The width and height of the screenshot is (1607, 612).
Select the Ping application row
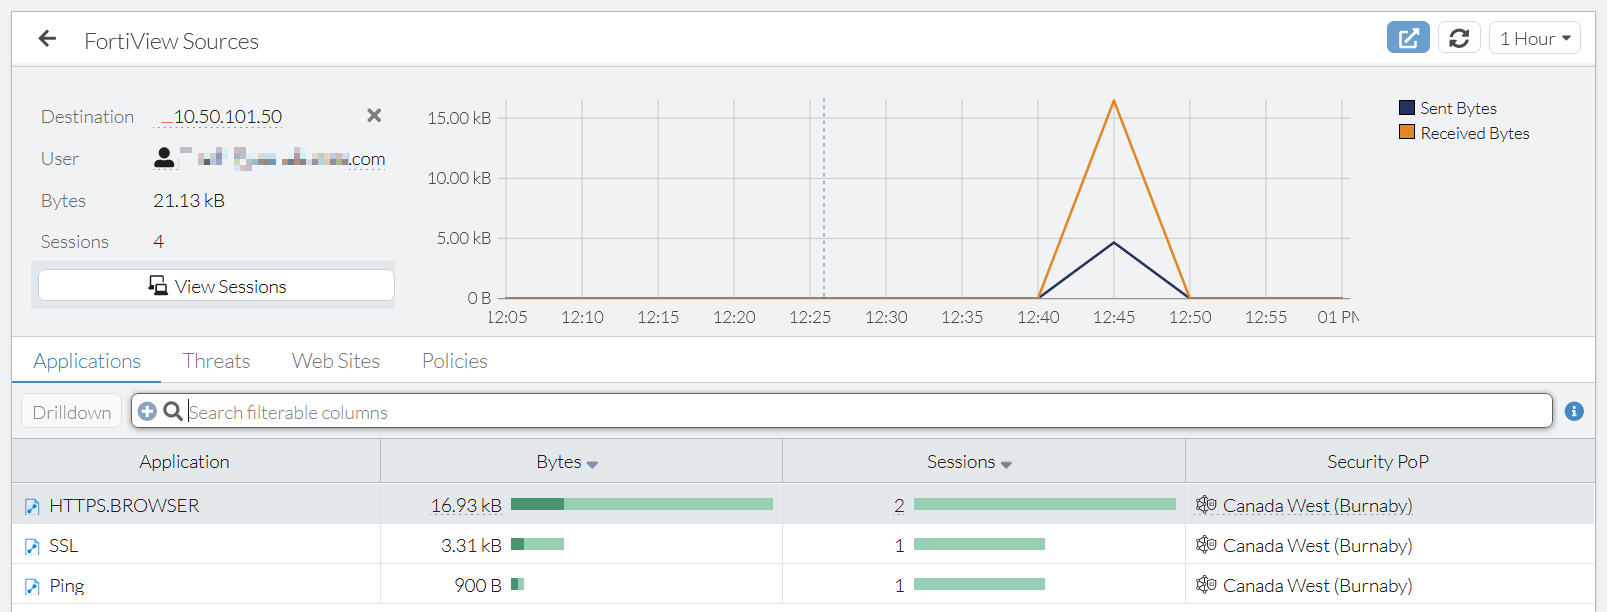pyautogui.click(x=803, y=584)
